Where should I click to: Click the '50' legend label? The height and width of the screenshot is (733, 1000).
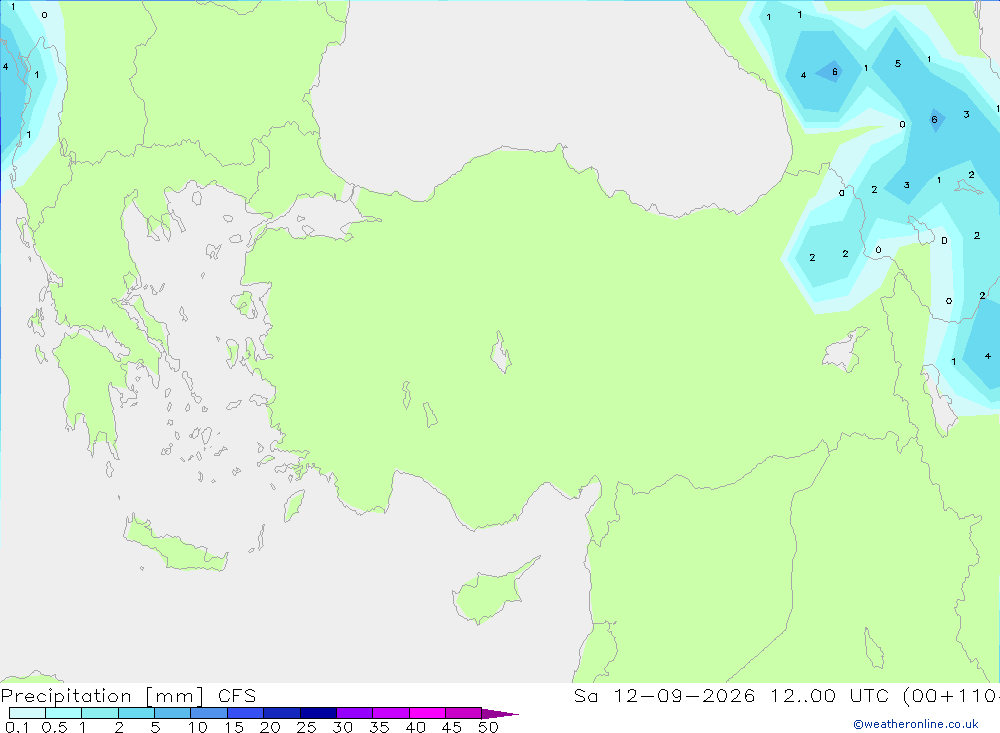coord(489,727)
